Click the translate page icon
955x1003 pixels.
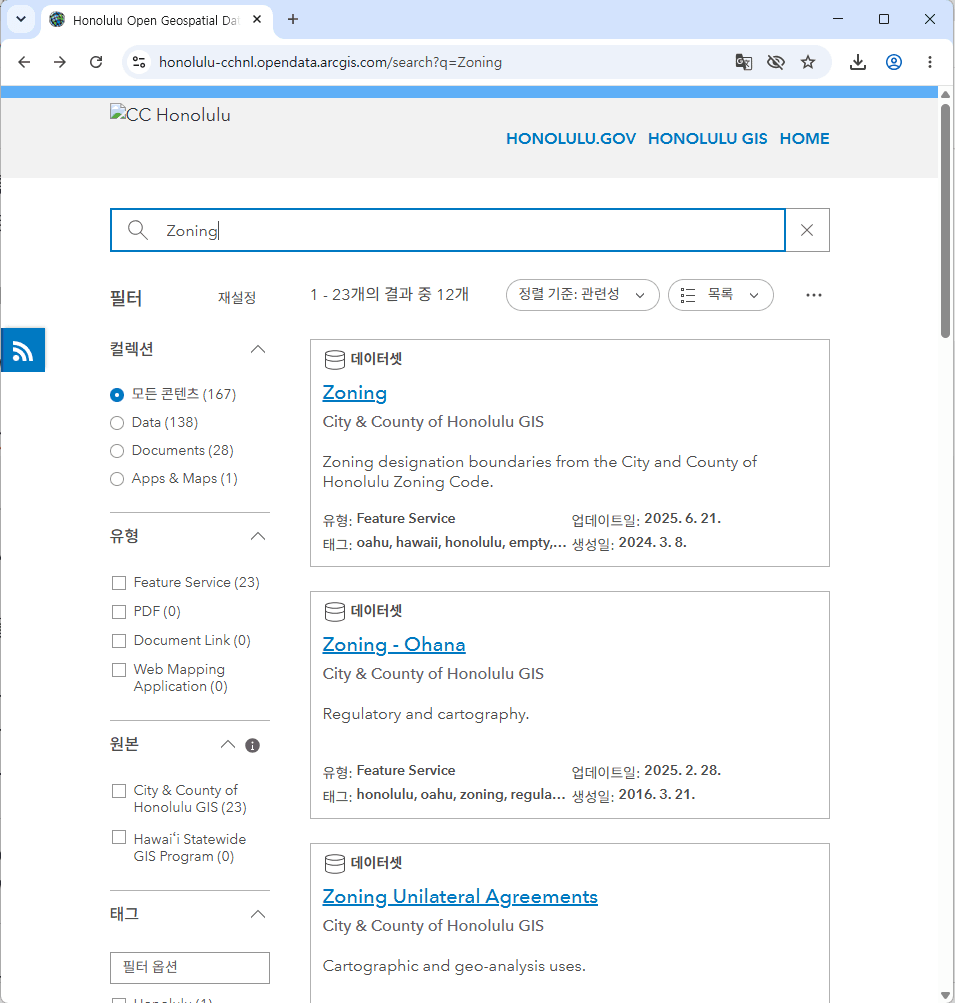click(743, 62)
